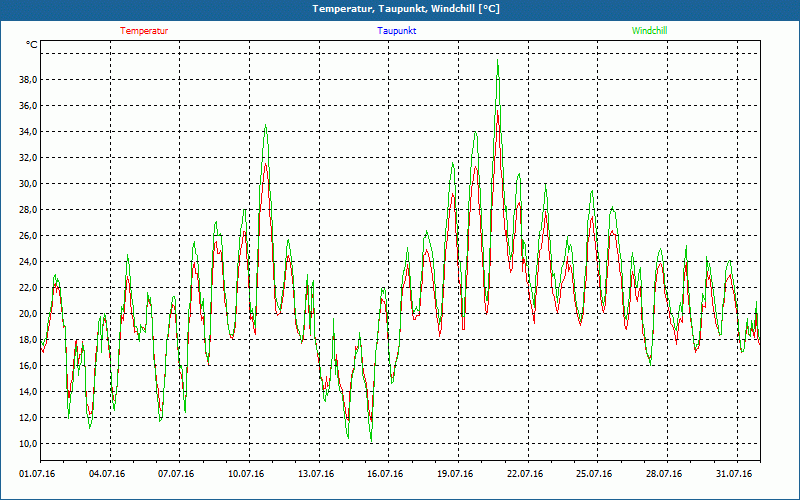This screenshot has width=800, height=500.
Task: Click the 32,0 y-axis value
Action: (28, 158)
